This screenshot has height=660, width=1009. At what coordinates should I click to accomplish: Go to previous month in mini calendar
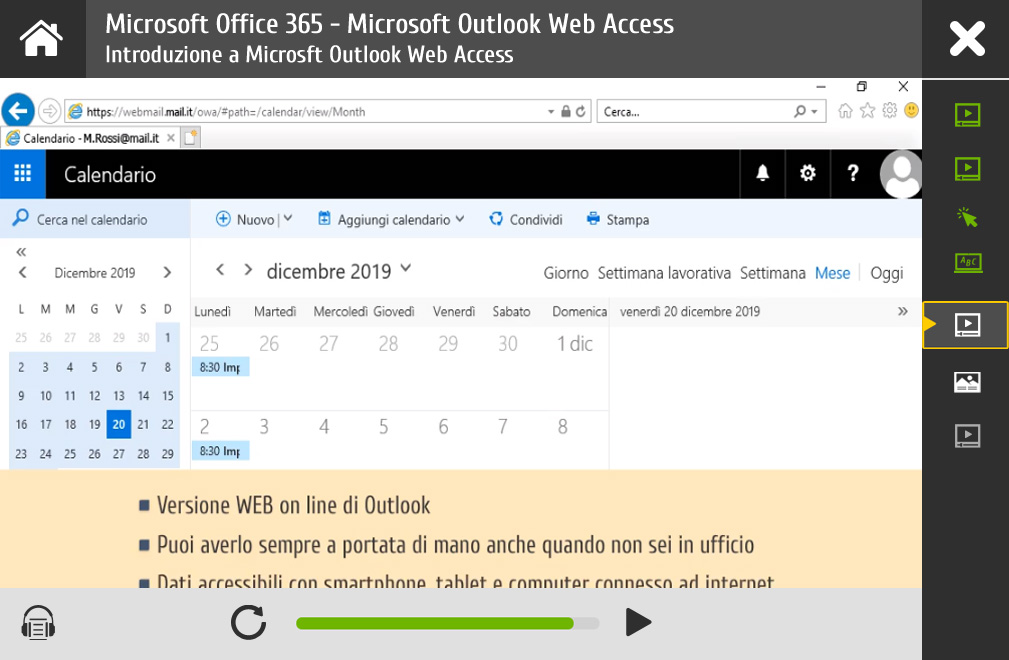pos(23,273)
